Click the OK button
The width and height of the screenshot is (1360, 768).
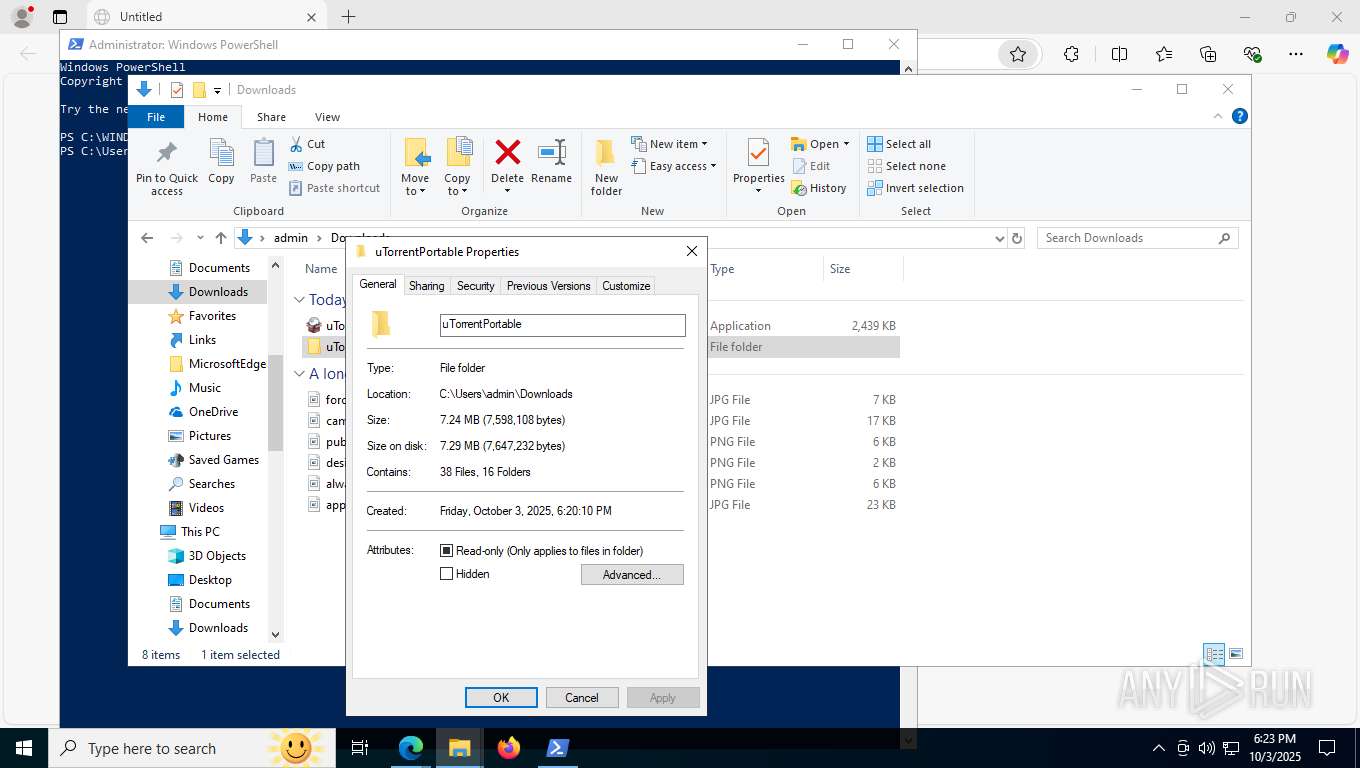click(x=501, y=698)
